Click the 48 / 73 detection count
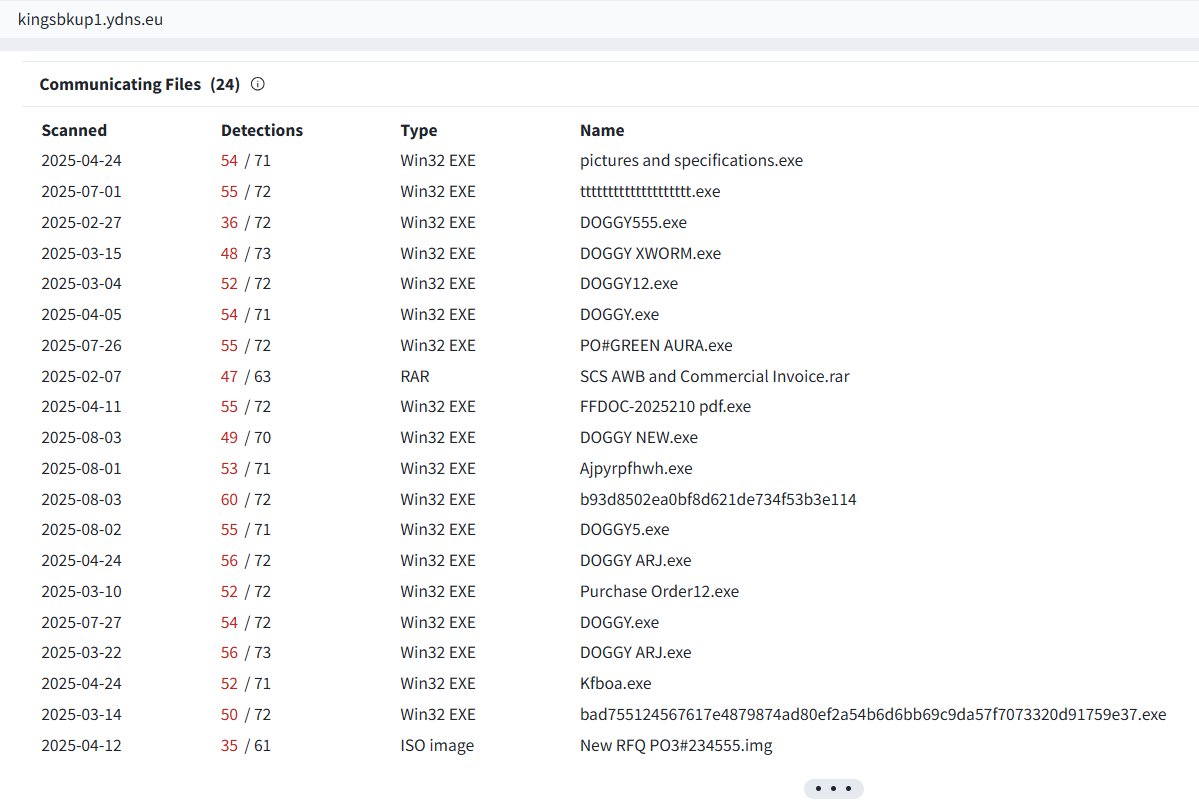This screenshot has height=807, width=1199. point(245,253)
